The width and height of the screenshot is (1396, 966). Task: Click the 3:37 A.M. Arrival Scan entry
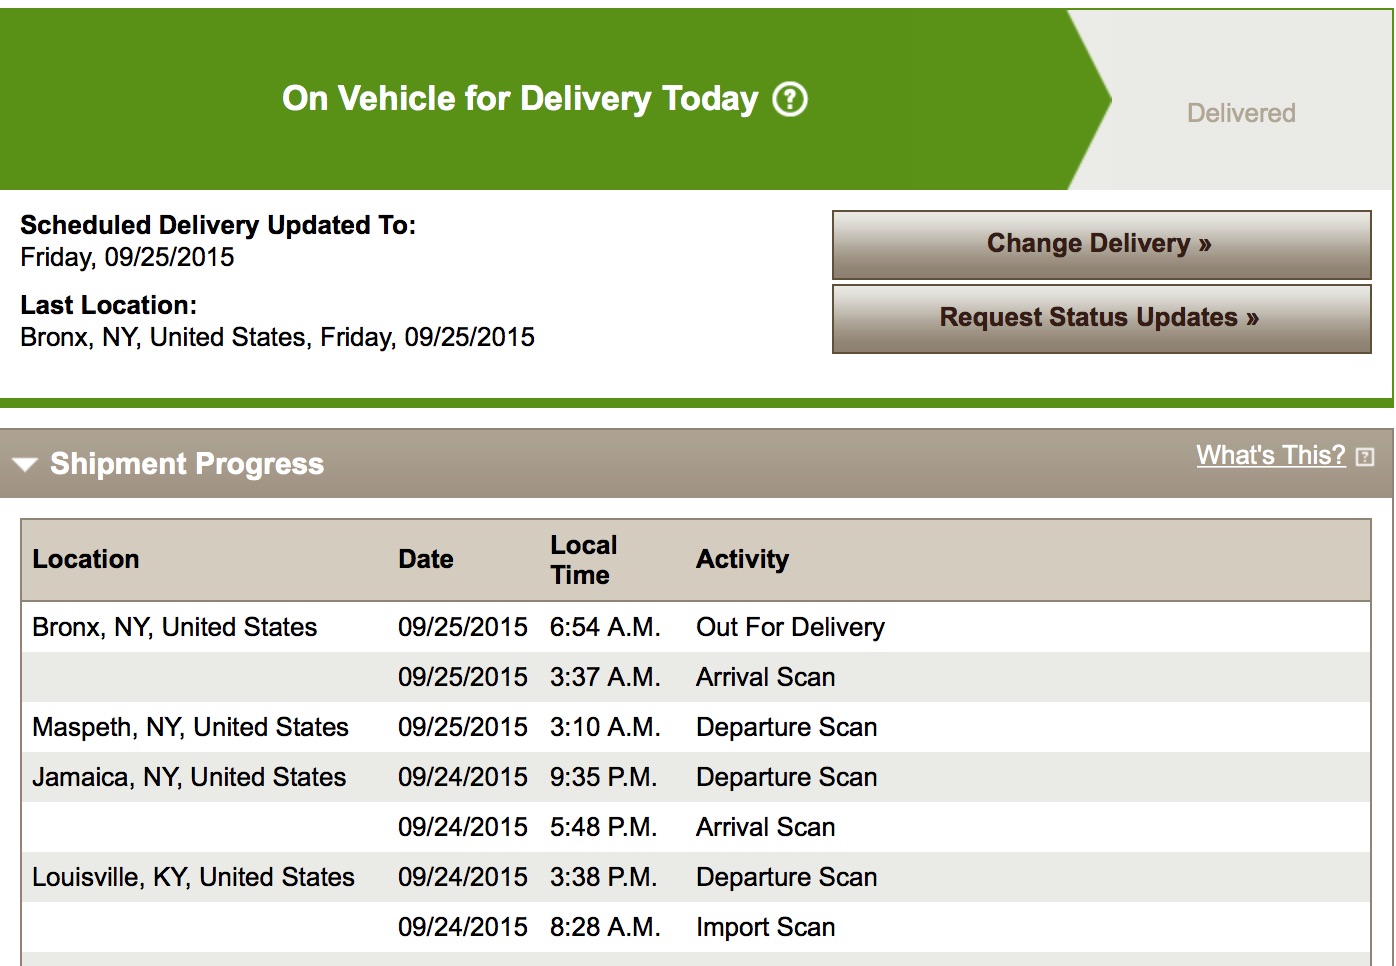pyautogui.click(x=695, y=677)
